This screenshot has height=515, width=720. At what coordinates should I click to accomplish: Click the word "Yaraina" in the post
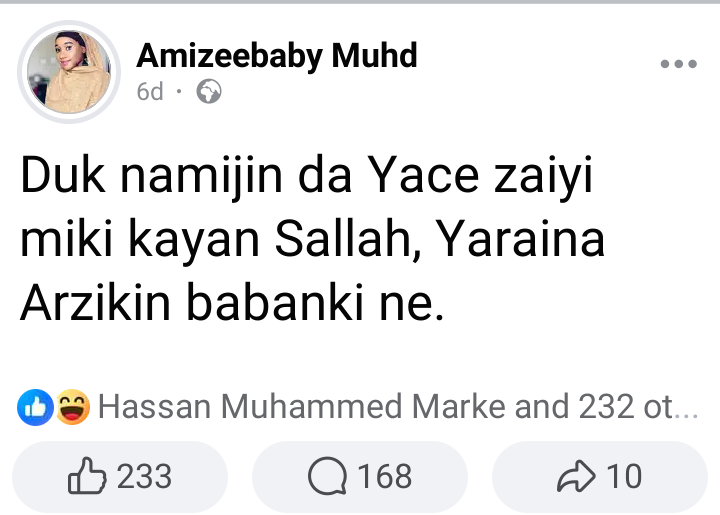coord(522,243)
